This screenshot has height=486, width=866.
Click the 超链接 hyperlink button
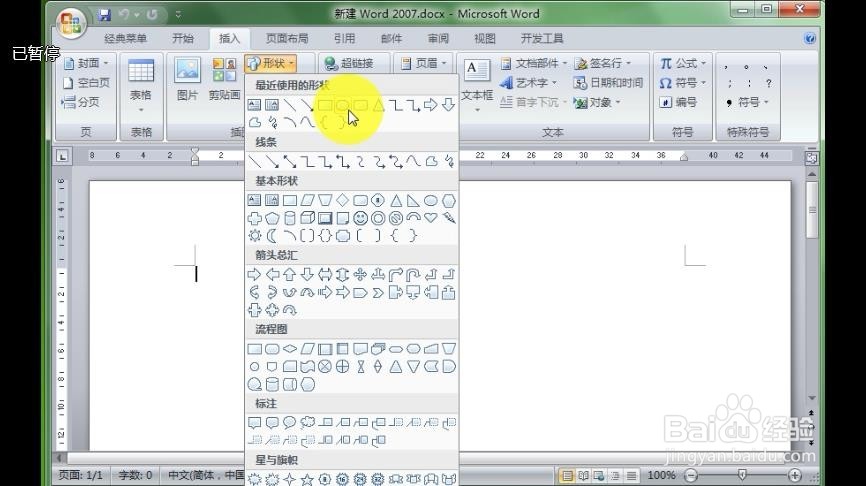[349, 64]
